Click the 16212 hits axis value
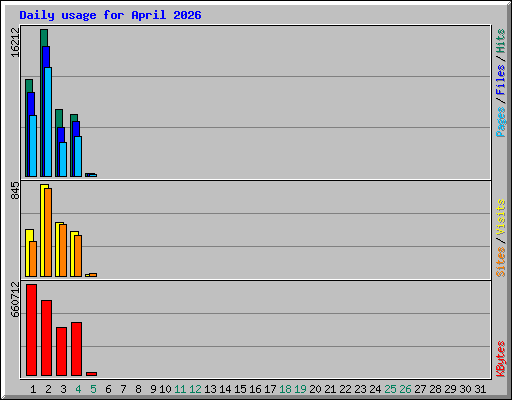 pos(15,42)
